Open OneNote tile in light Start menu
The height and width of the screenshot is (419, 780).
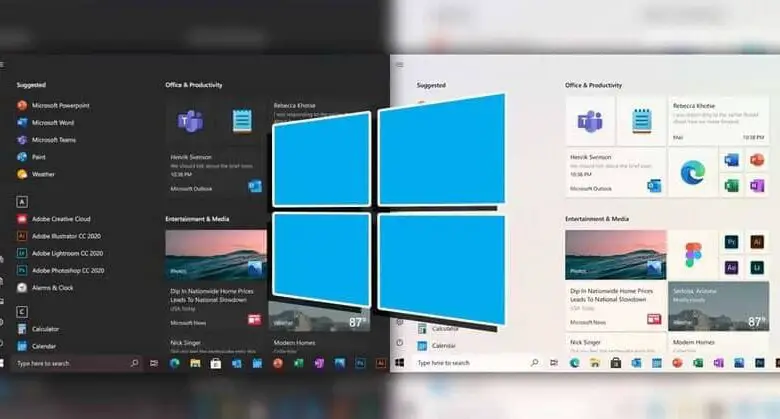point(757,186)
